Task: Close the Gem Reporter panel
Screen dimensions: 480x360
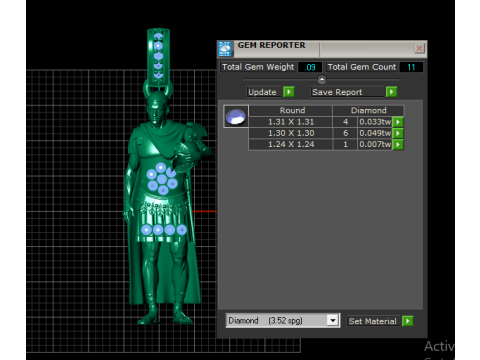Action: pos(419,48)
